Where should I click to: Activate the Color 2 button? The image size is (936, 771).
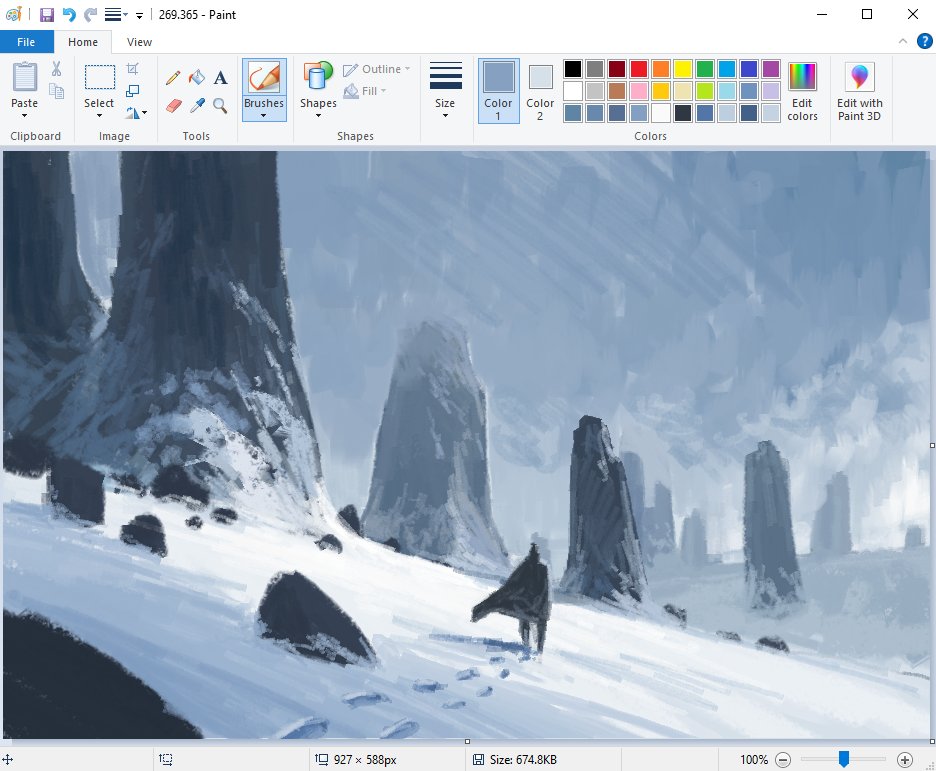[x=540, y=91]
